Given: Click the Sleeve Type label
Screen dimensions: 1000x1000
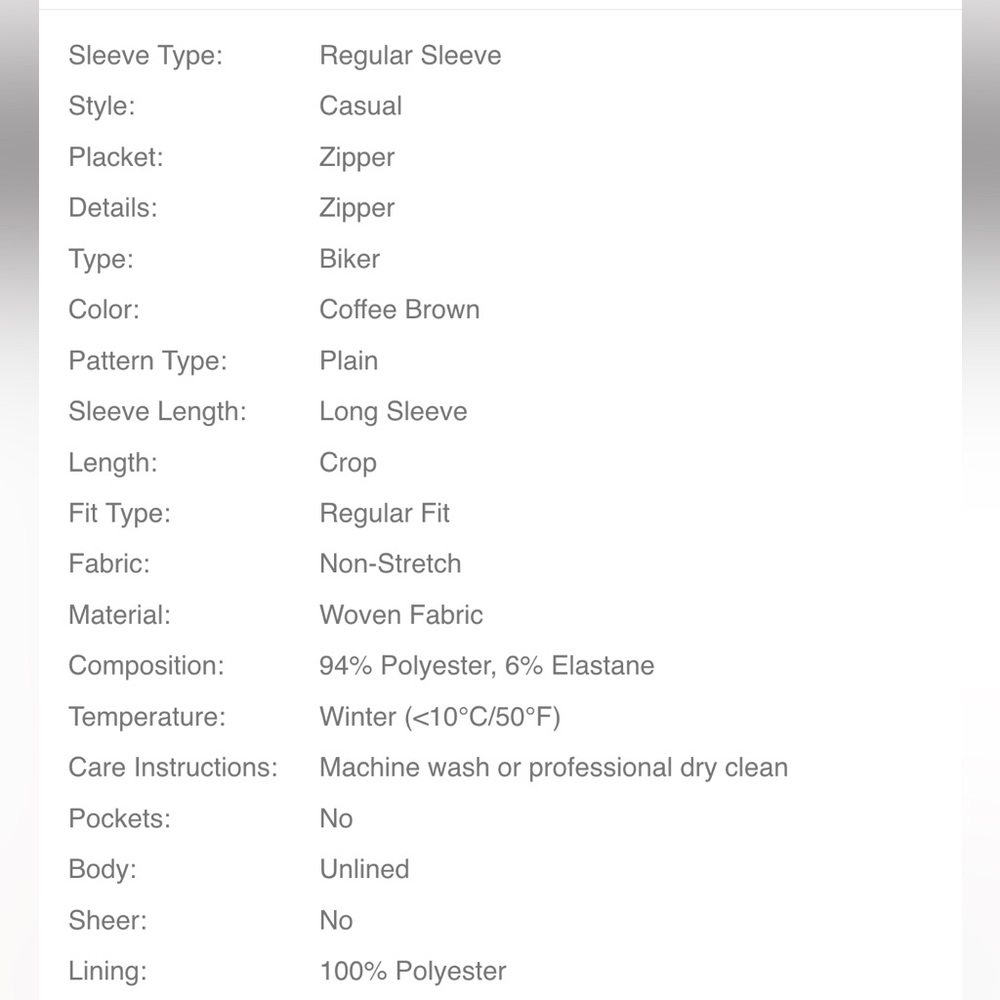Looking at the screenshot, I should (x=145, y=56).
